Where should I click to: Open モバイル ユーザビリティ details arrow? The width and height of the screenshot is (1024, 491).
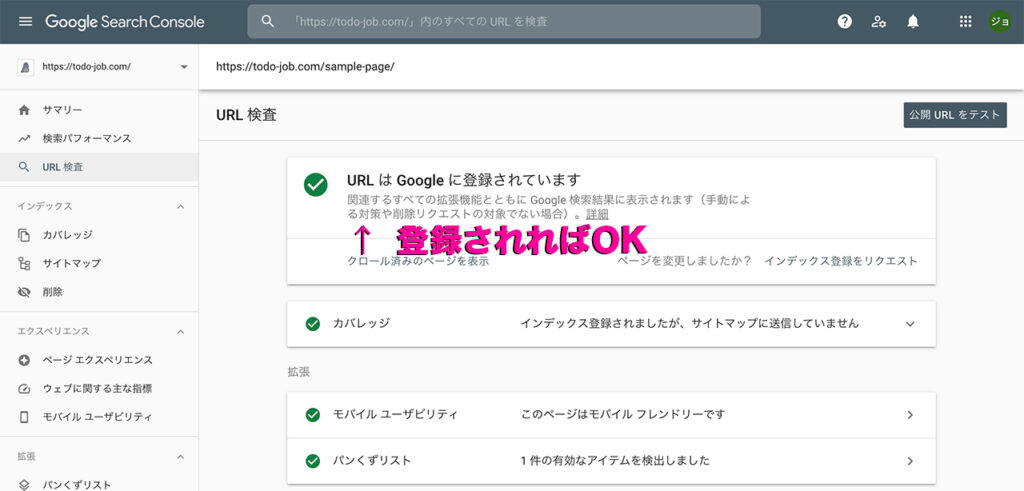(x=910, y=415)
